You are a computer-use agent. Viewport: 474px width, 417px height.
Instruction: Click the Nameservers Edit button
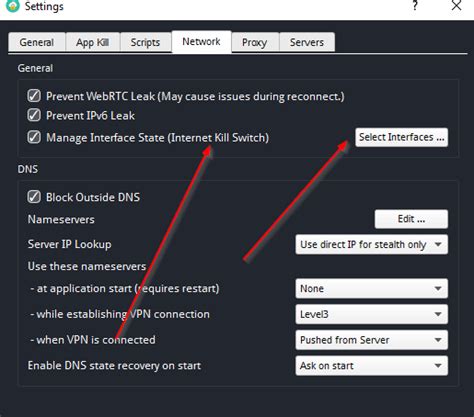(411, 219)
